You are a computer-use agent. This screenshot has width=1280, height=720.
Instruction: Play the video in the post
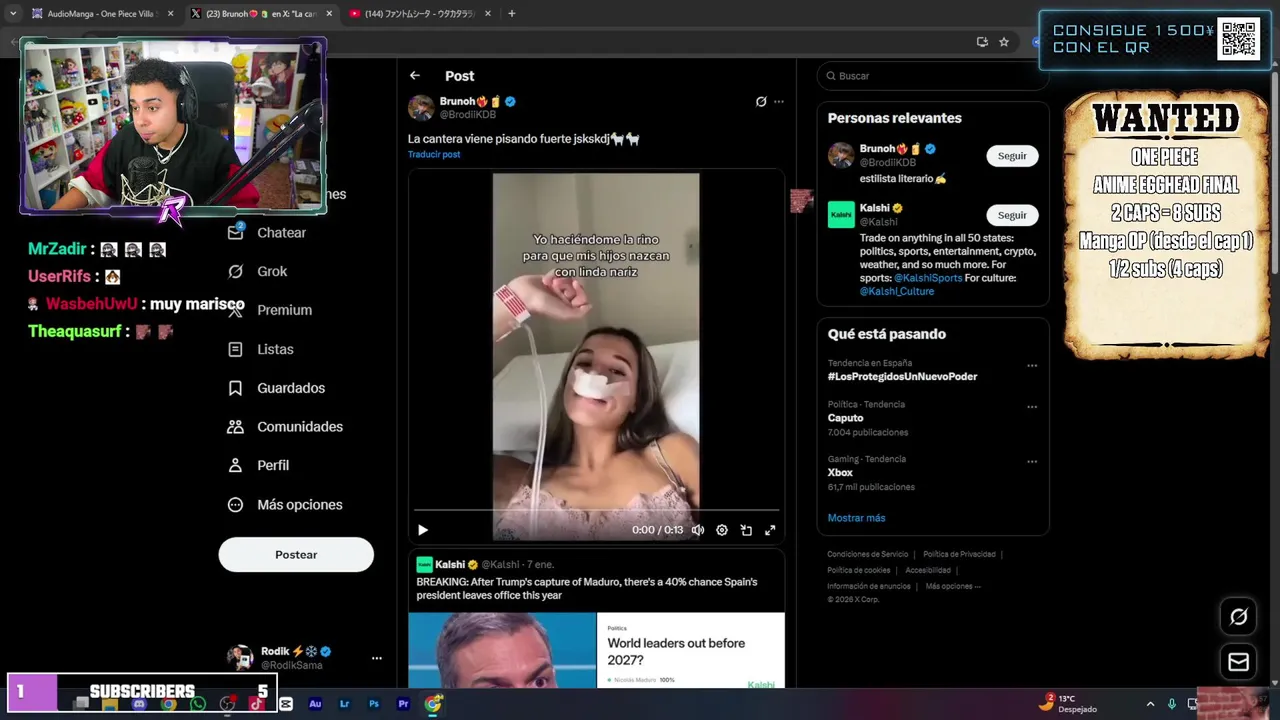point(422,530)
